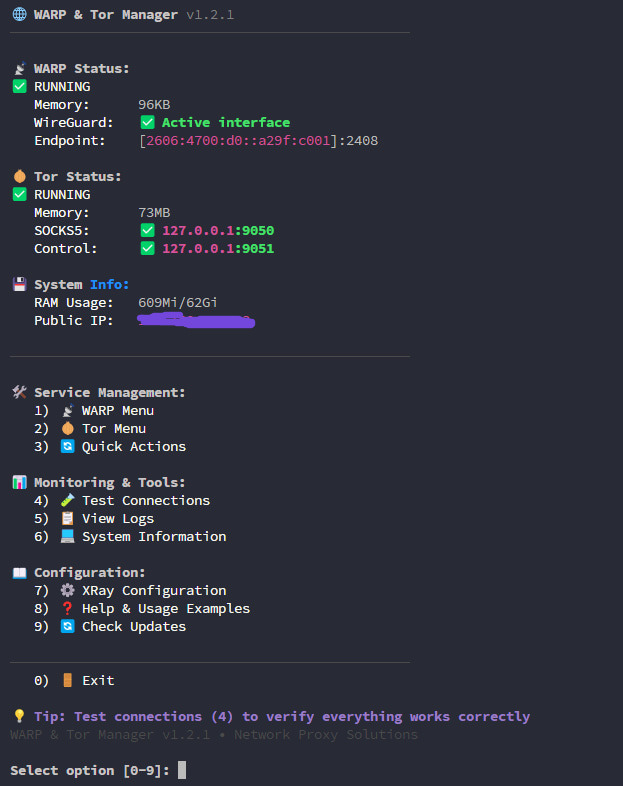Screen dimensions: 623x786
Task: Click the door icon beside Exit
Action: 67,681
